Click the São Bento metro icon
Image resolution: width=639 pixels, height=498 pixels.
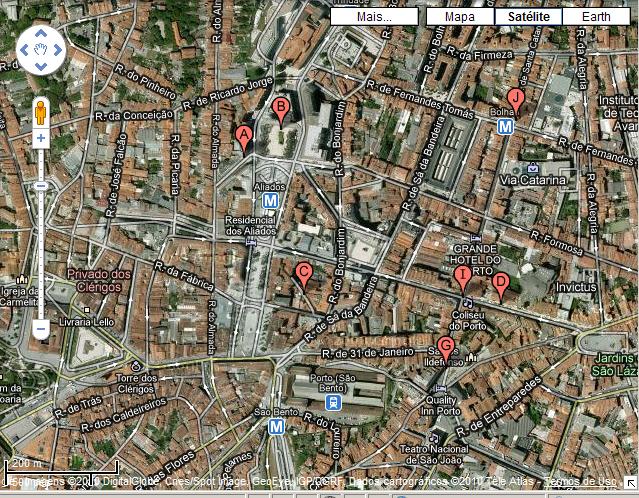point(276,427)
